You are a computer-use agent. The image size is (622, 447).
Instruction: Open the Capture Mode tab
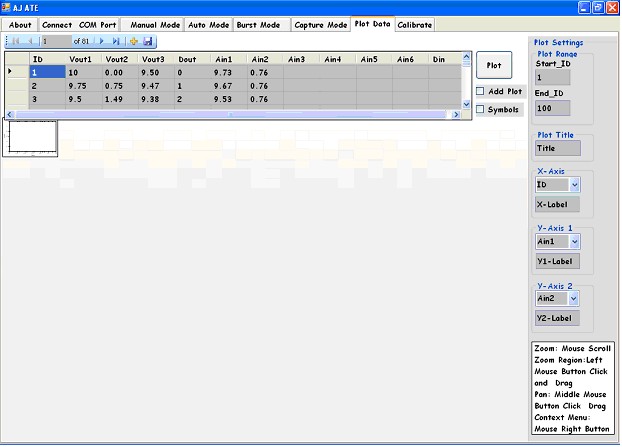pos(321,25)
